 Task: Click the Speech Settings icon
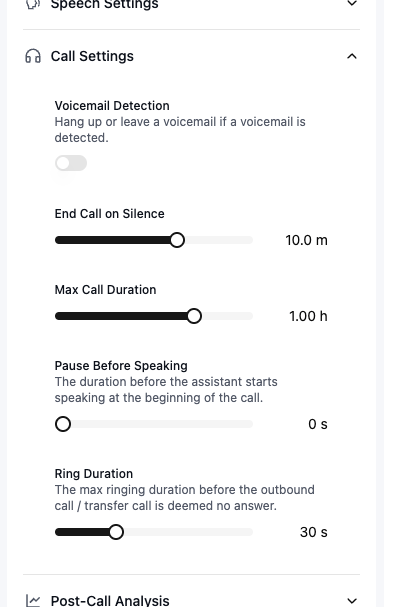pos(33,4)
